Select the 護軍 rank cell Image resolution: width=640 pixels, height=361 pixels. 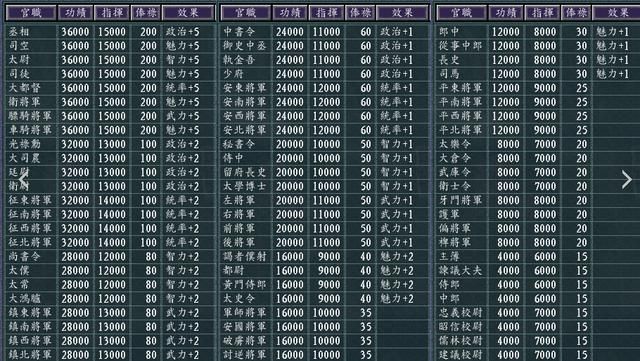point(449,214)
